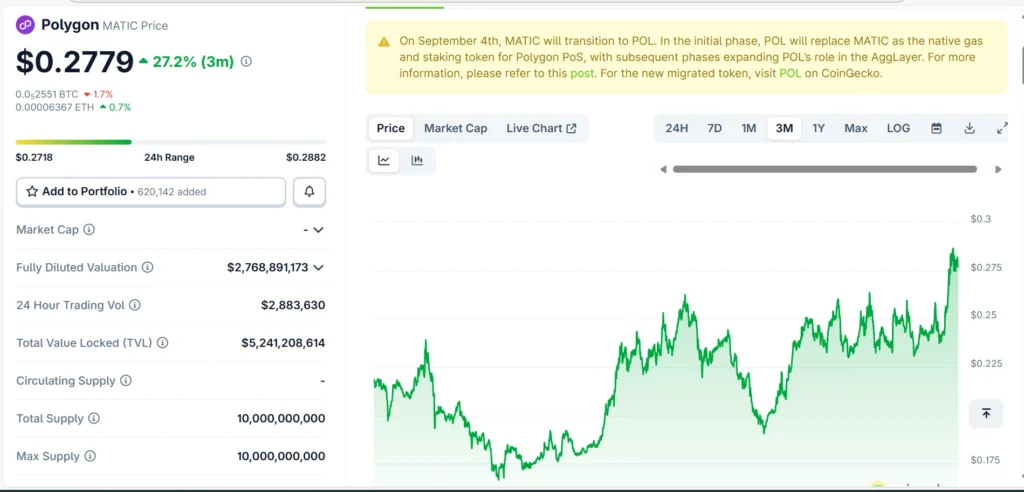Image resolution: width=1024 pixels, height=492 pixels.
Task: Click the $0.275 axis label on chart
Action: [x=984, y=267]
